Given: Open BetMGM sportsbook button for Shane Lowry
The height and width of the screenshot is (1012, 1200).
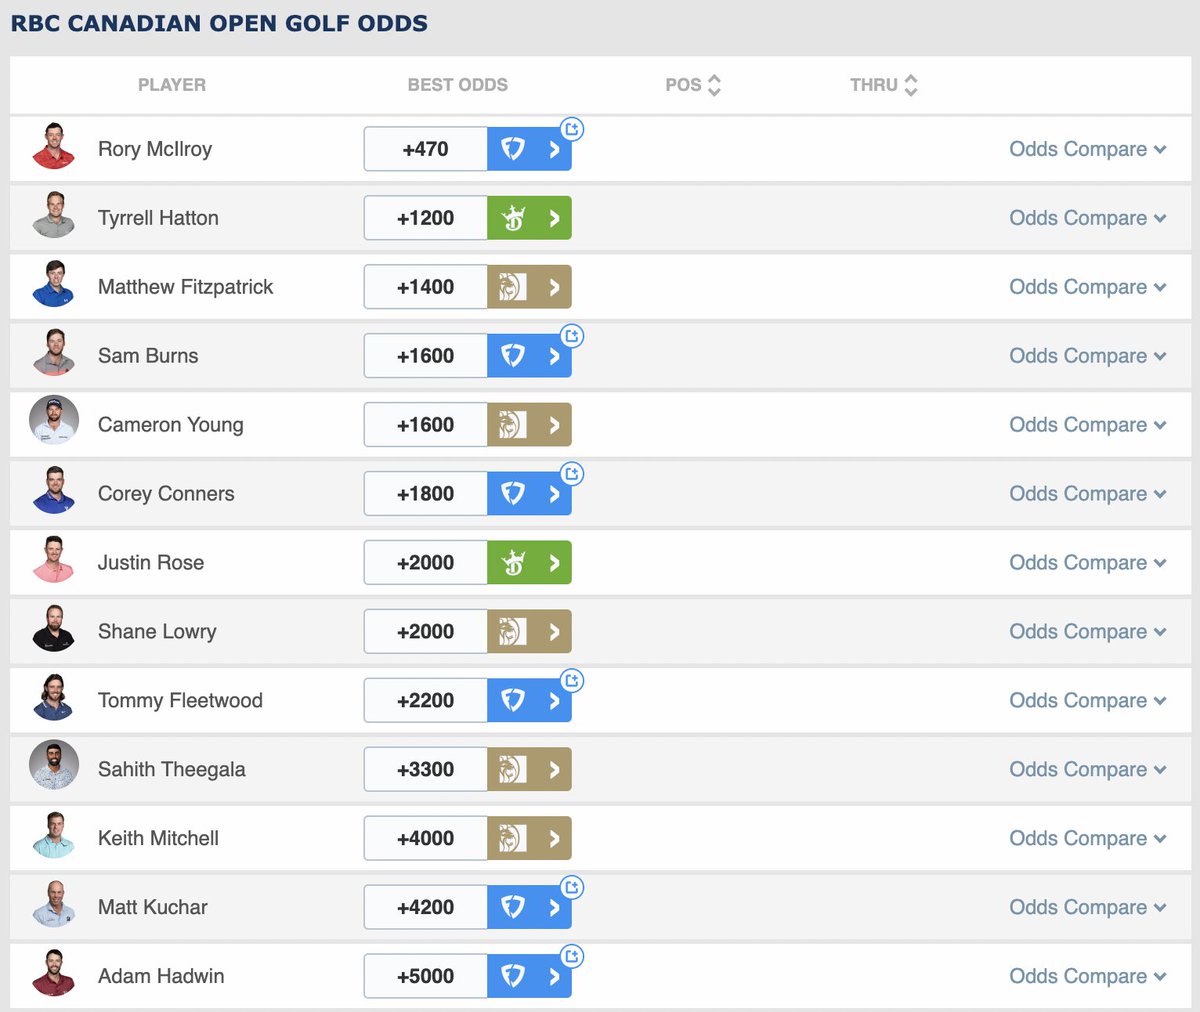Looking at the screenshot, I should pyautogui.click(x=529, y=632).
